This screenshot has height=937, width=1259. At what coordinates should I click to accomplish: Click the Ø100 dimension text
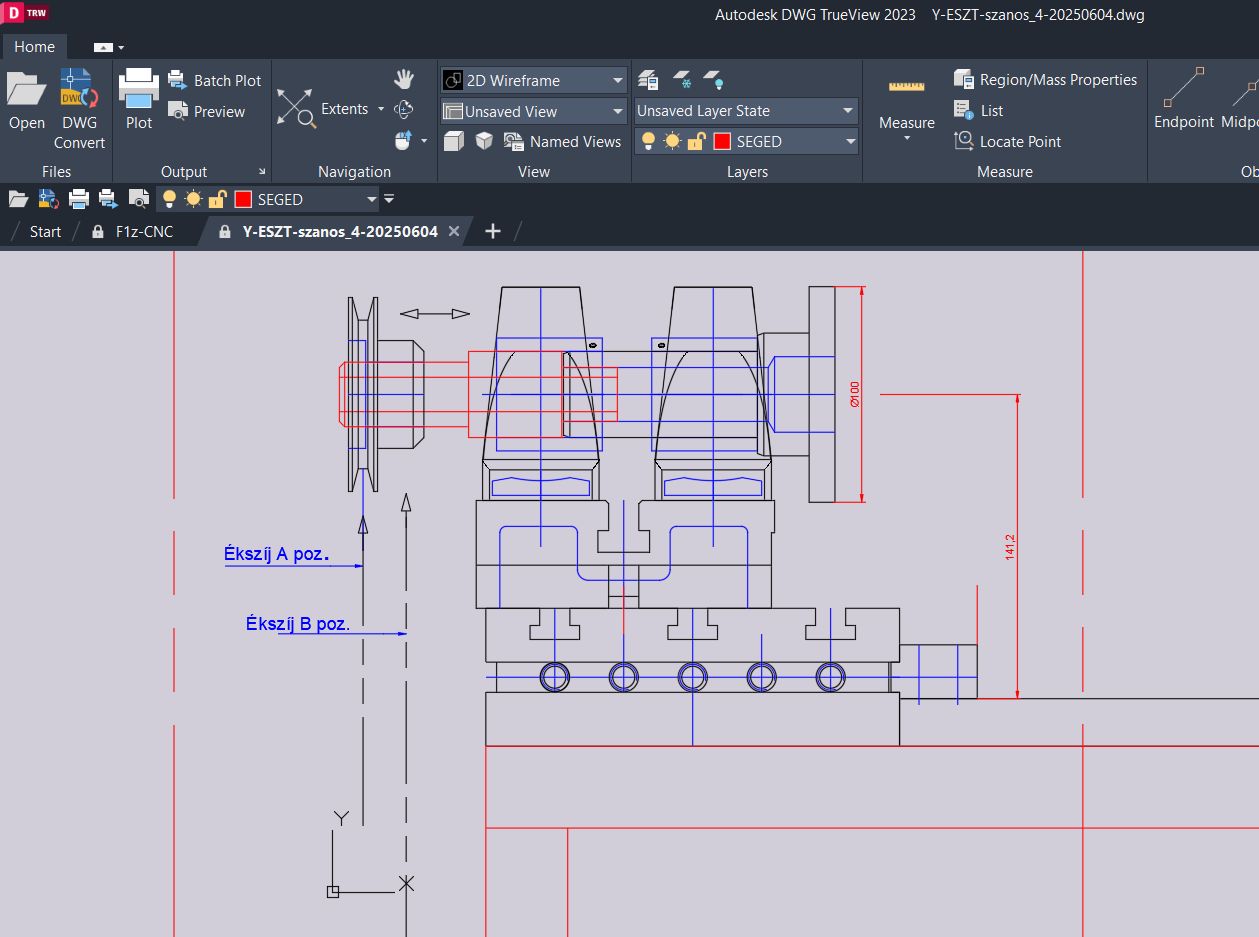pyautogui.click(x=855, y=394)
